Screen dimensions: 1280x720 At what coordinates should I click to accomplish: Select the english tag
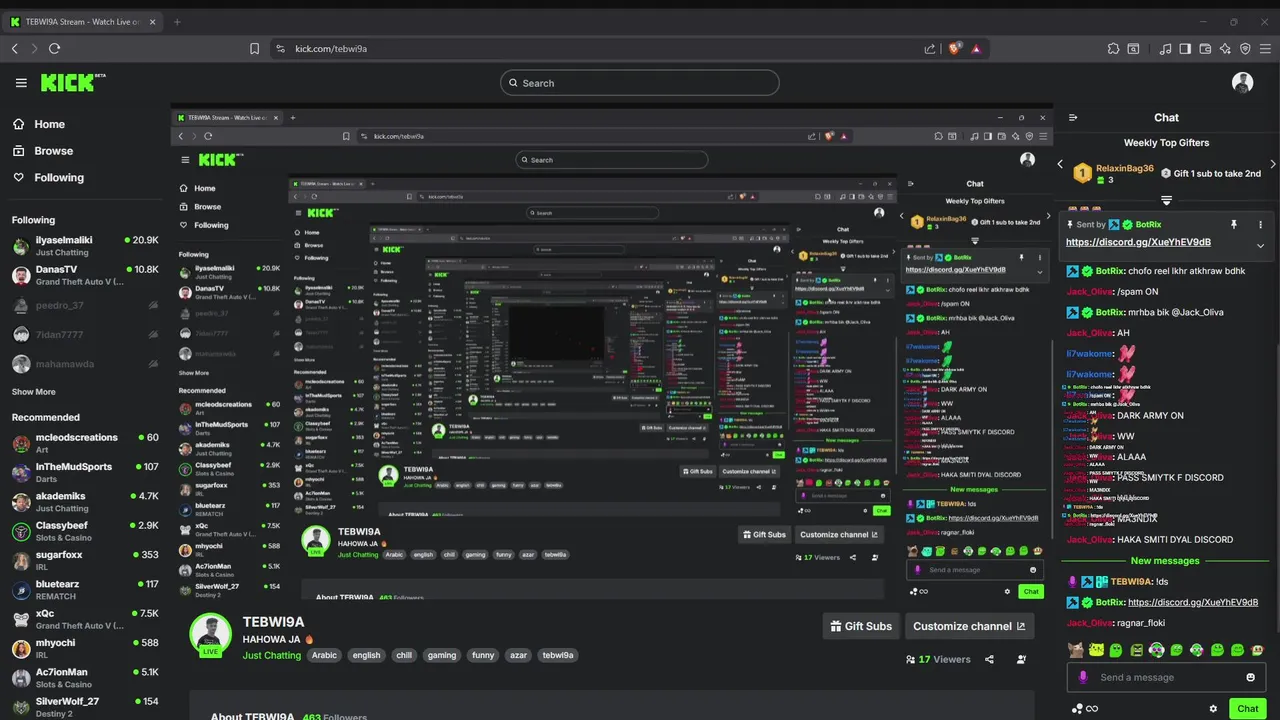point(366,655)
